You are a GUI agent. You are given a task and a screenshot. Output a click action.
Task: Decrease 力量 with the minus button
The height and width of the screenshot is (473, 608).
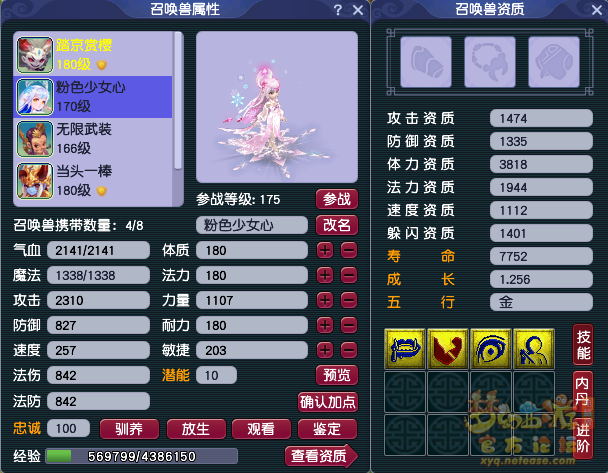point(349,300)
